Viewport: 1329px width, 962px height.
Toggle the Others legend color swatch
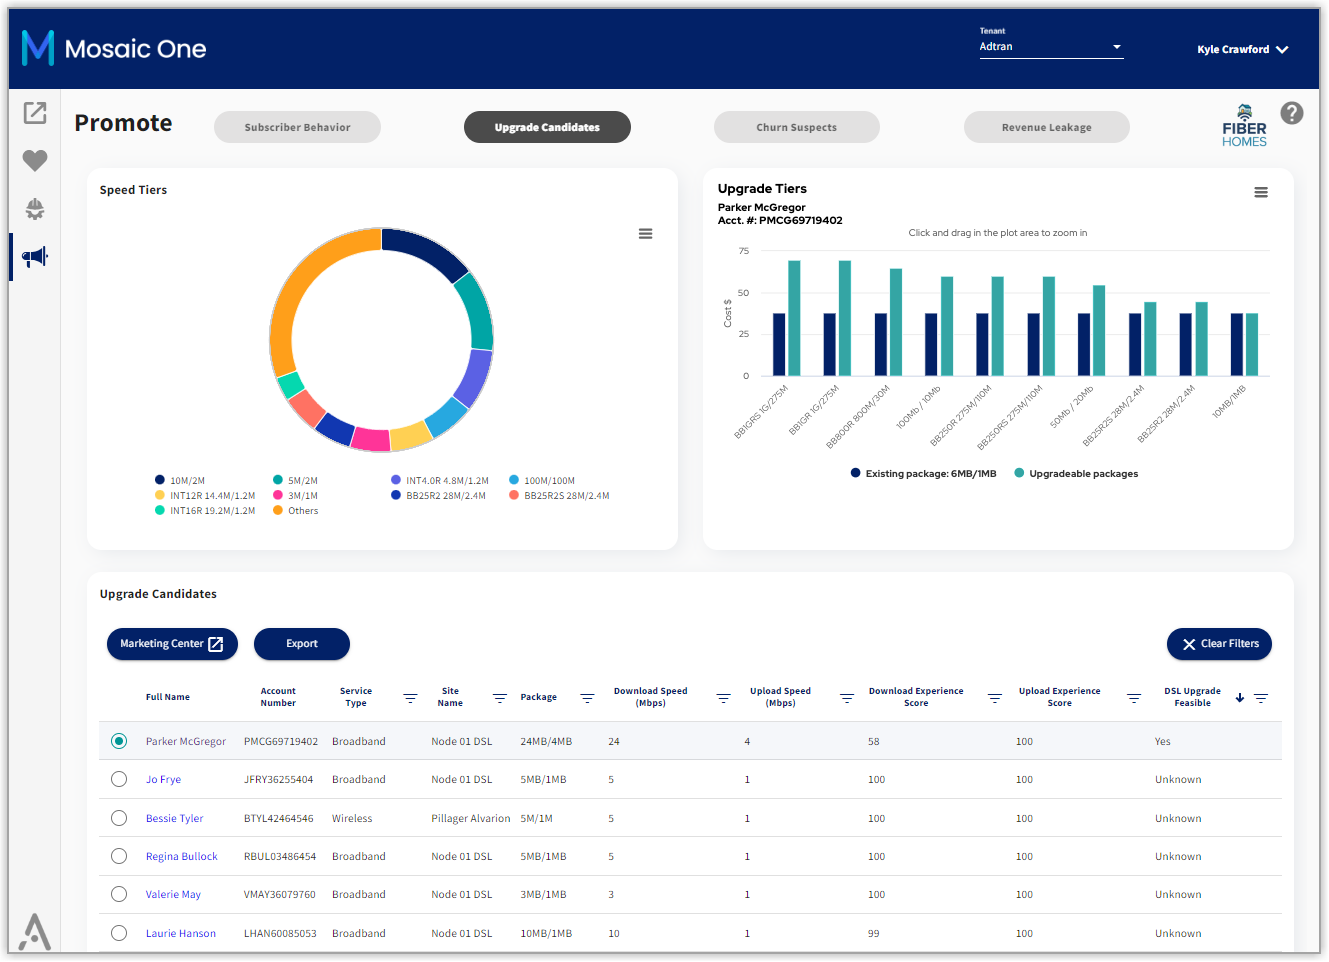[x=278, y=511]
